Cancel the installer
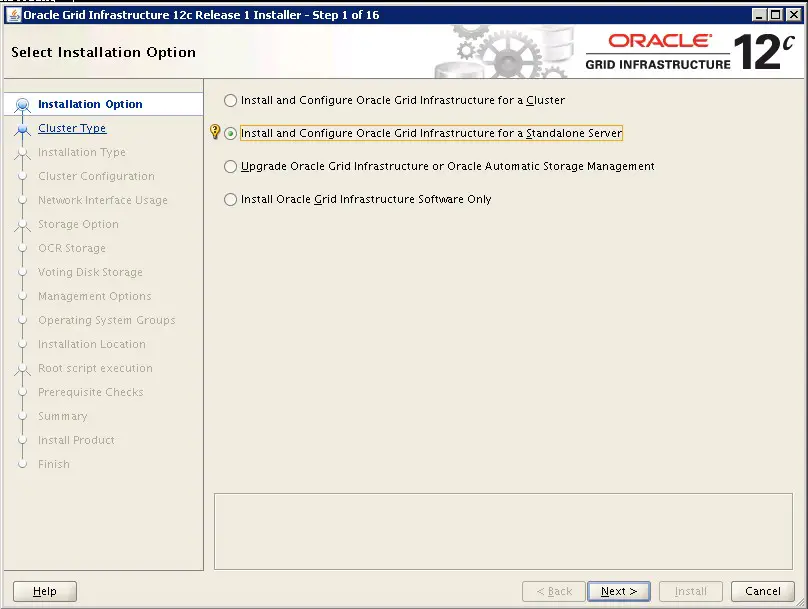The height and width of the screenshot is (609, 808). [x=763, y=591]
